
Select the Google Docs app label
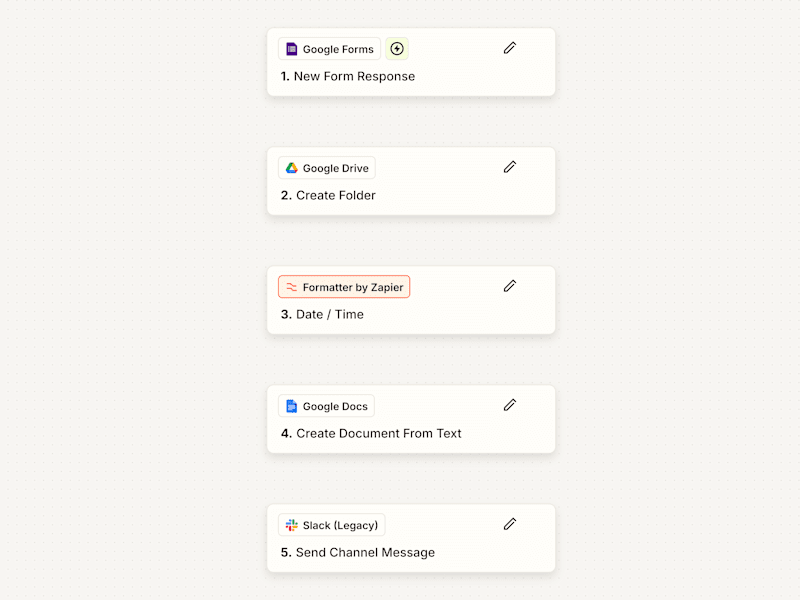[327, 406]
